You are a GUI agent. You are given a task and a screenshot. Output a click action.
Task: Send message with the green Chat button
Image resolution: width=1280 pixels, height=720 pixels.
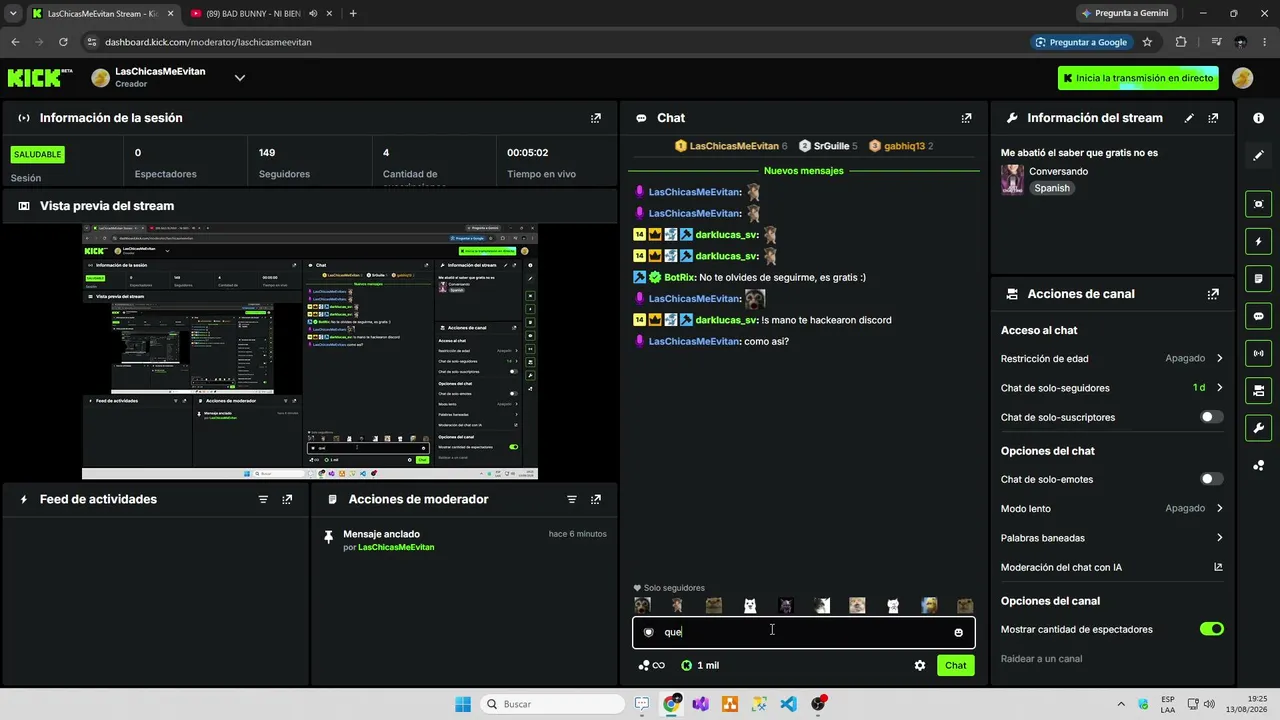point(956,665)
